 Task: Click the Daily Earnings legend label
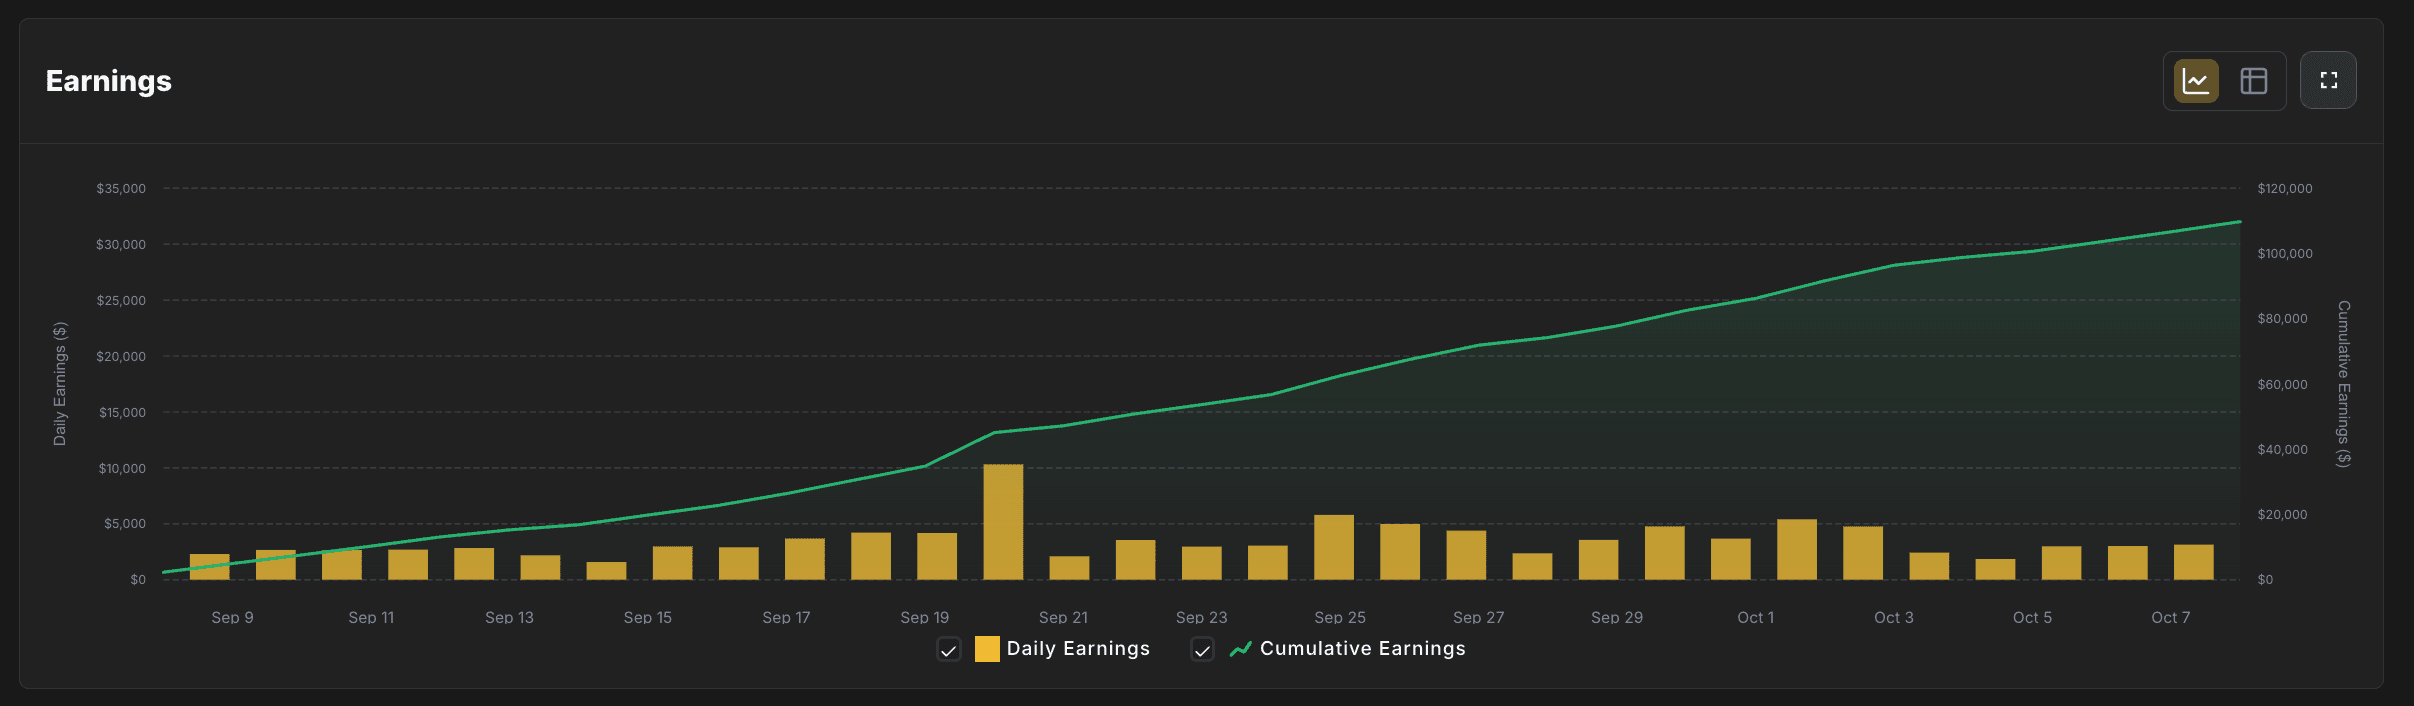point(1078,649)
